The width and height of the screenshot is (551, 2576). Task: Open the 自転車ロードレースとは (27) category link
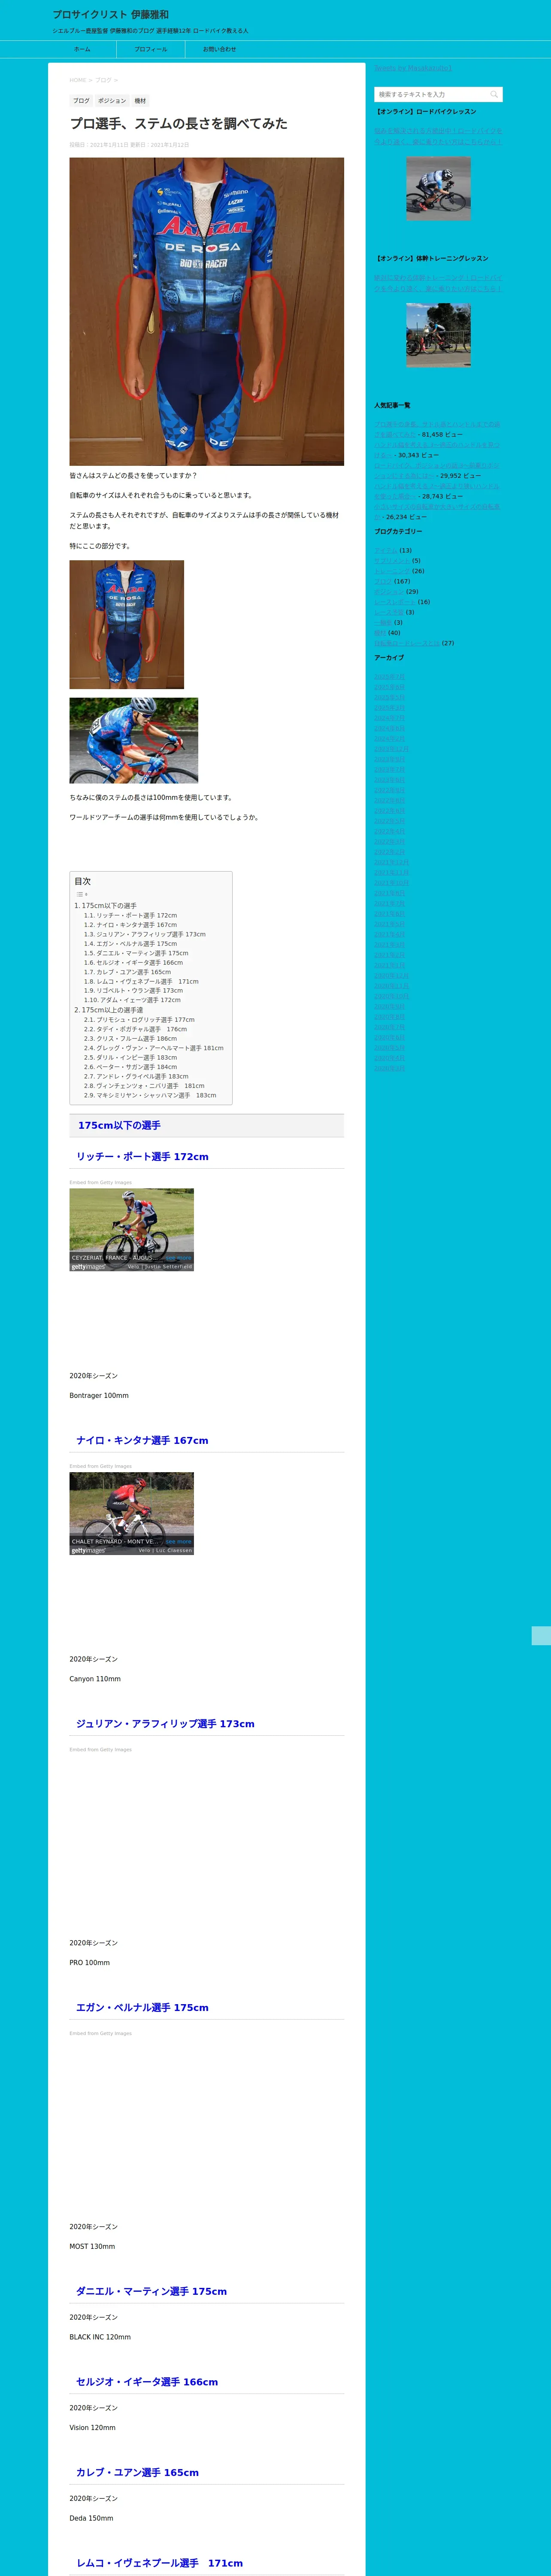[407, 643]
